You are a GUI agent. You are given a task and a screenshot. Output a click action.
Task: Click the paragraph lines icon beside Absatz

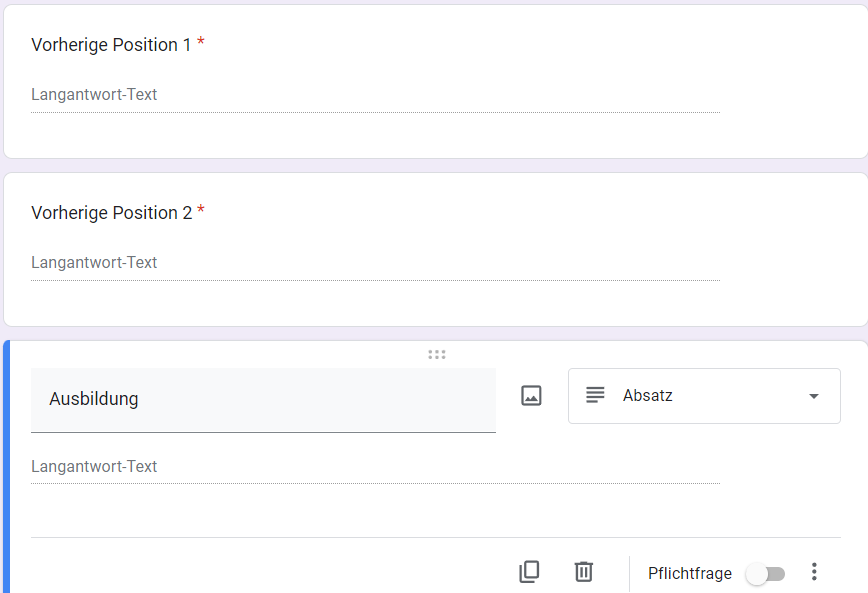click(595, 395)
